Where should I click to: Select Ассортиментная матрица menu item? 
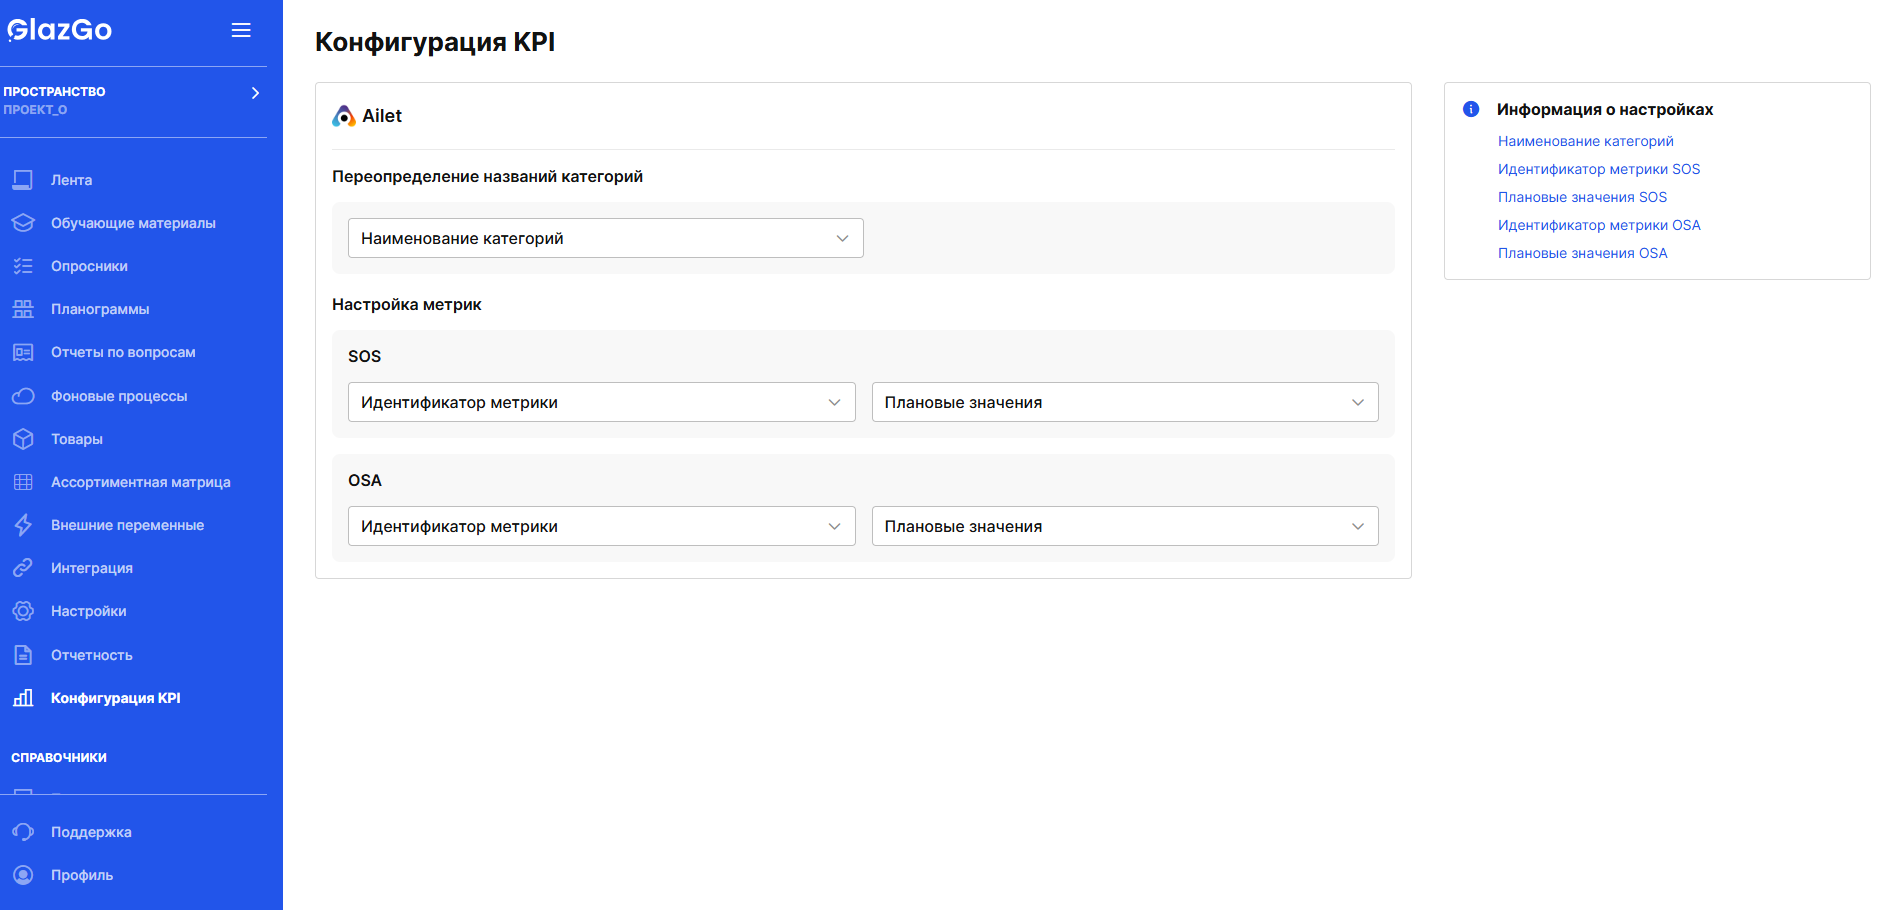tap(141, 482)
